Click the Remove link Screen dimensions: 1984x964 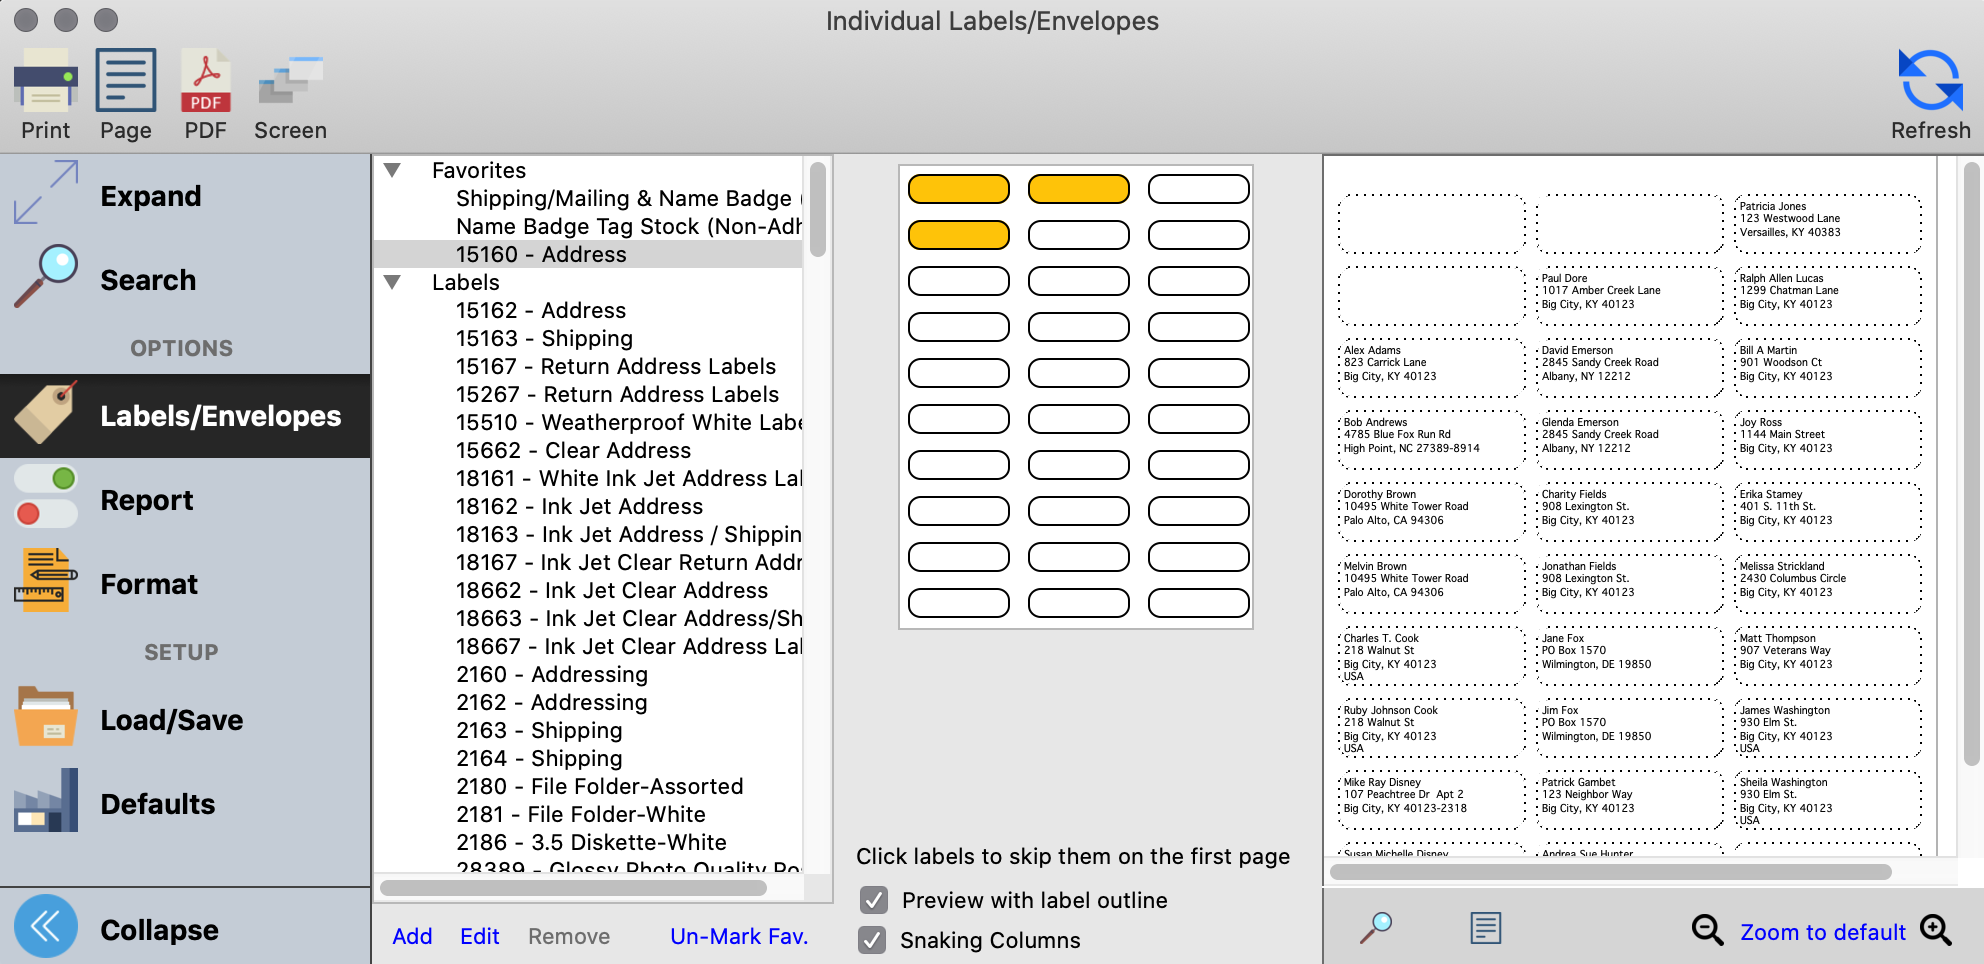point(569,936)
